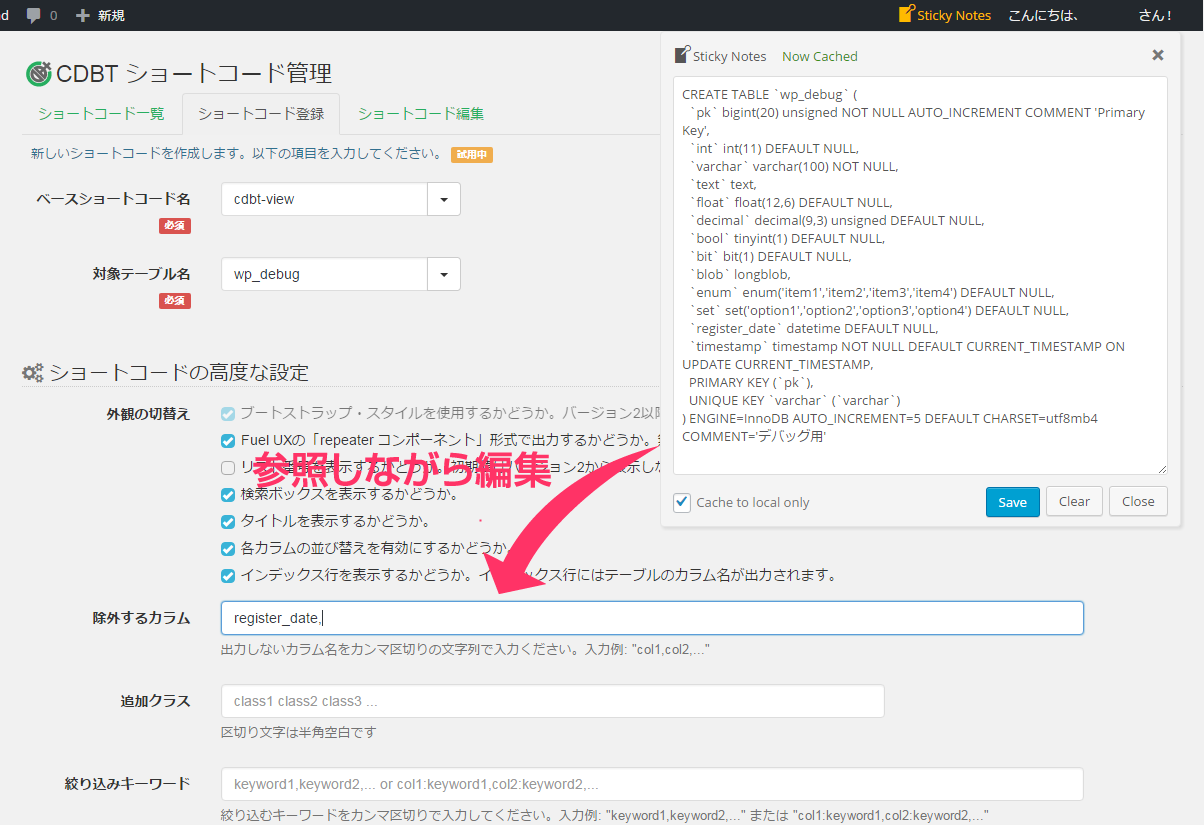Disable the Cache to local only checkbox

pos(681,502)
